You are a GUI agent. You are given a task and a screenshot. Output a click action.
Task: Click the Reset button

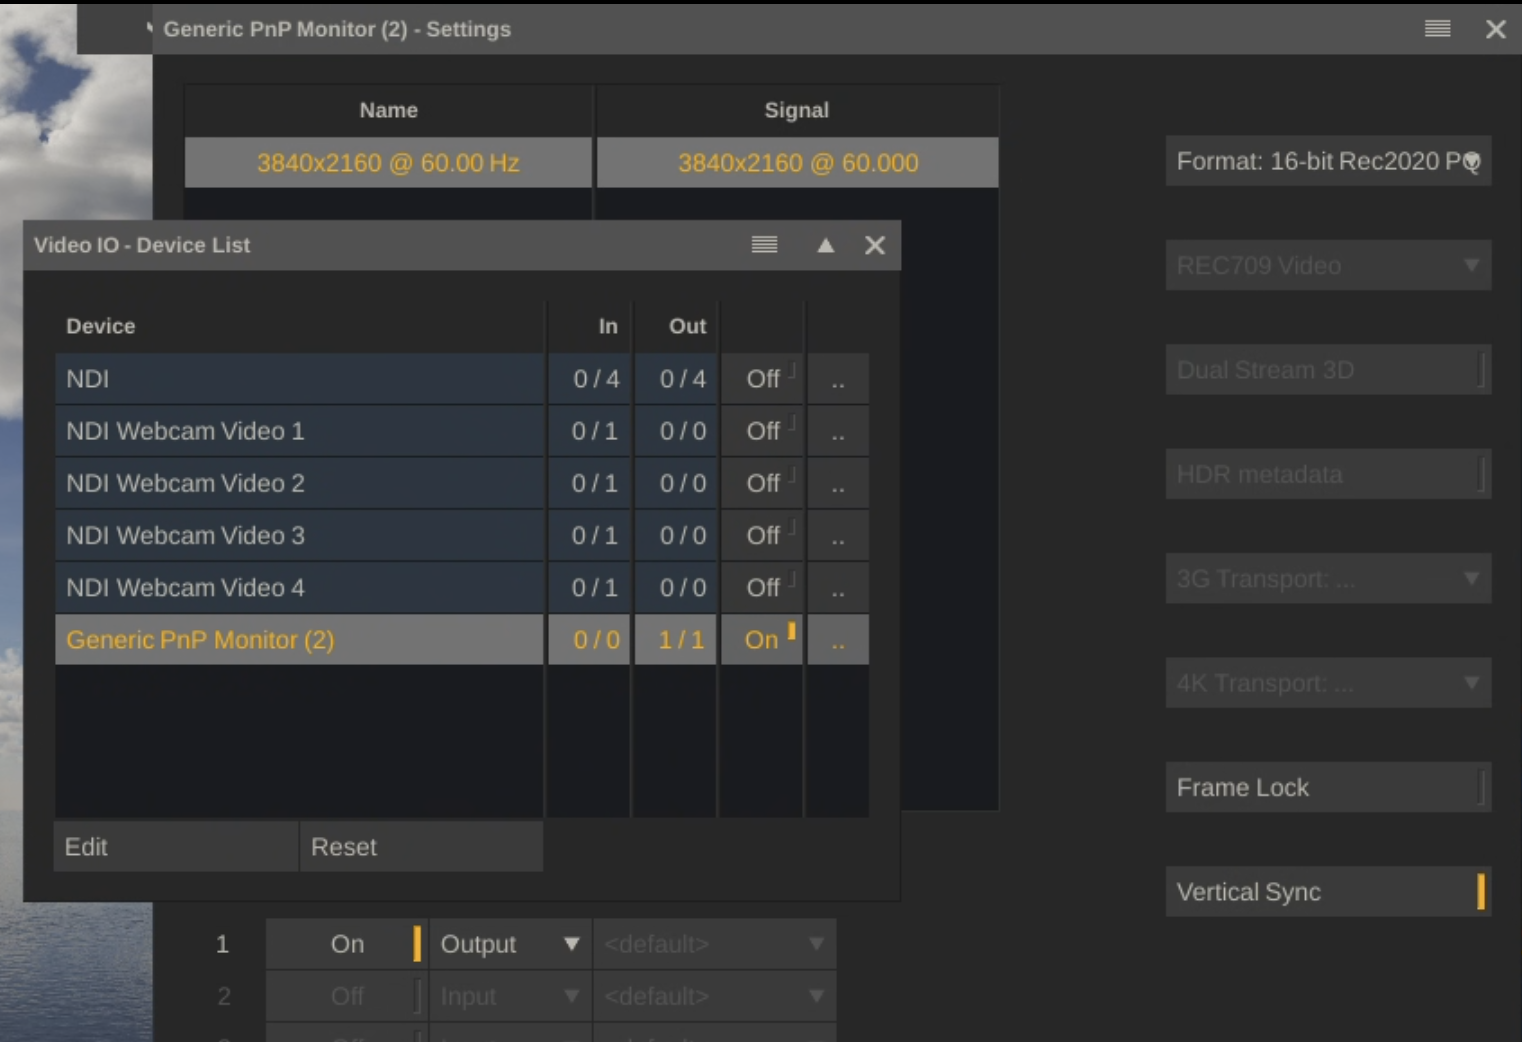click(x=421, y=847)
